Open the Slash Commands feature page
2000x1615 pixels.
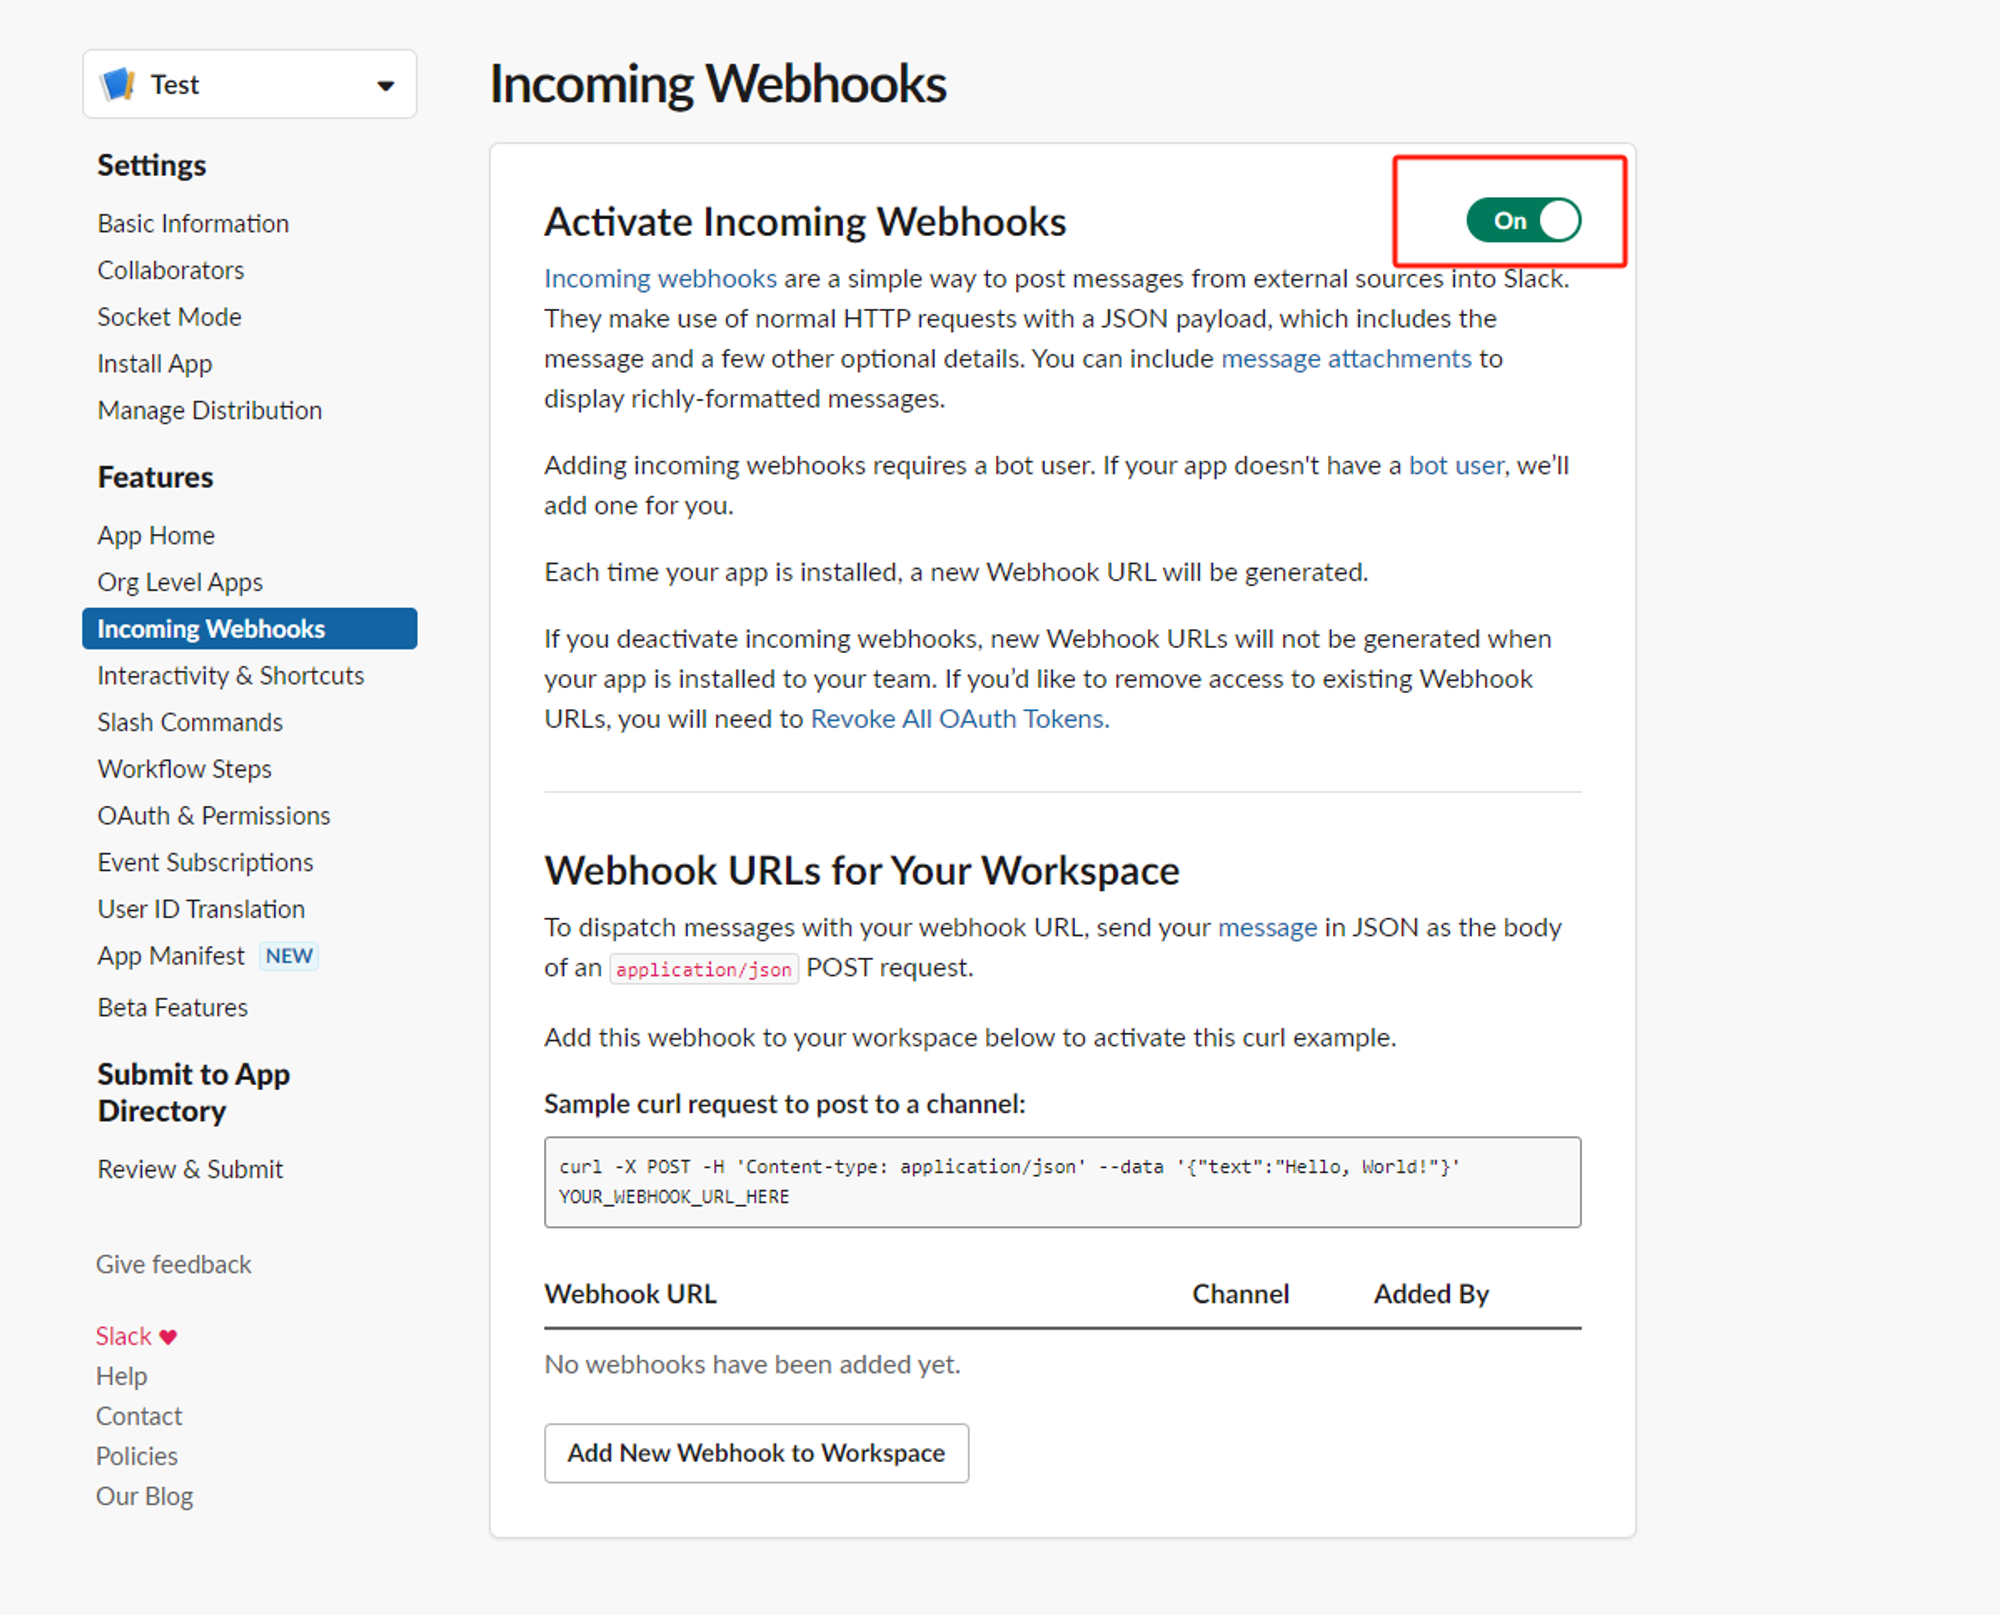(190, 722)
